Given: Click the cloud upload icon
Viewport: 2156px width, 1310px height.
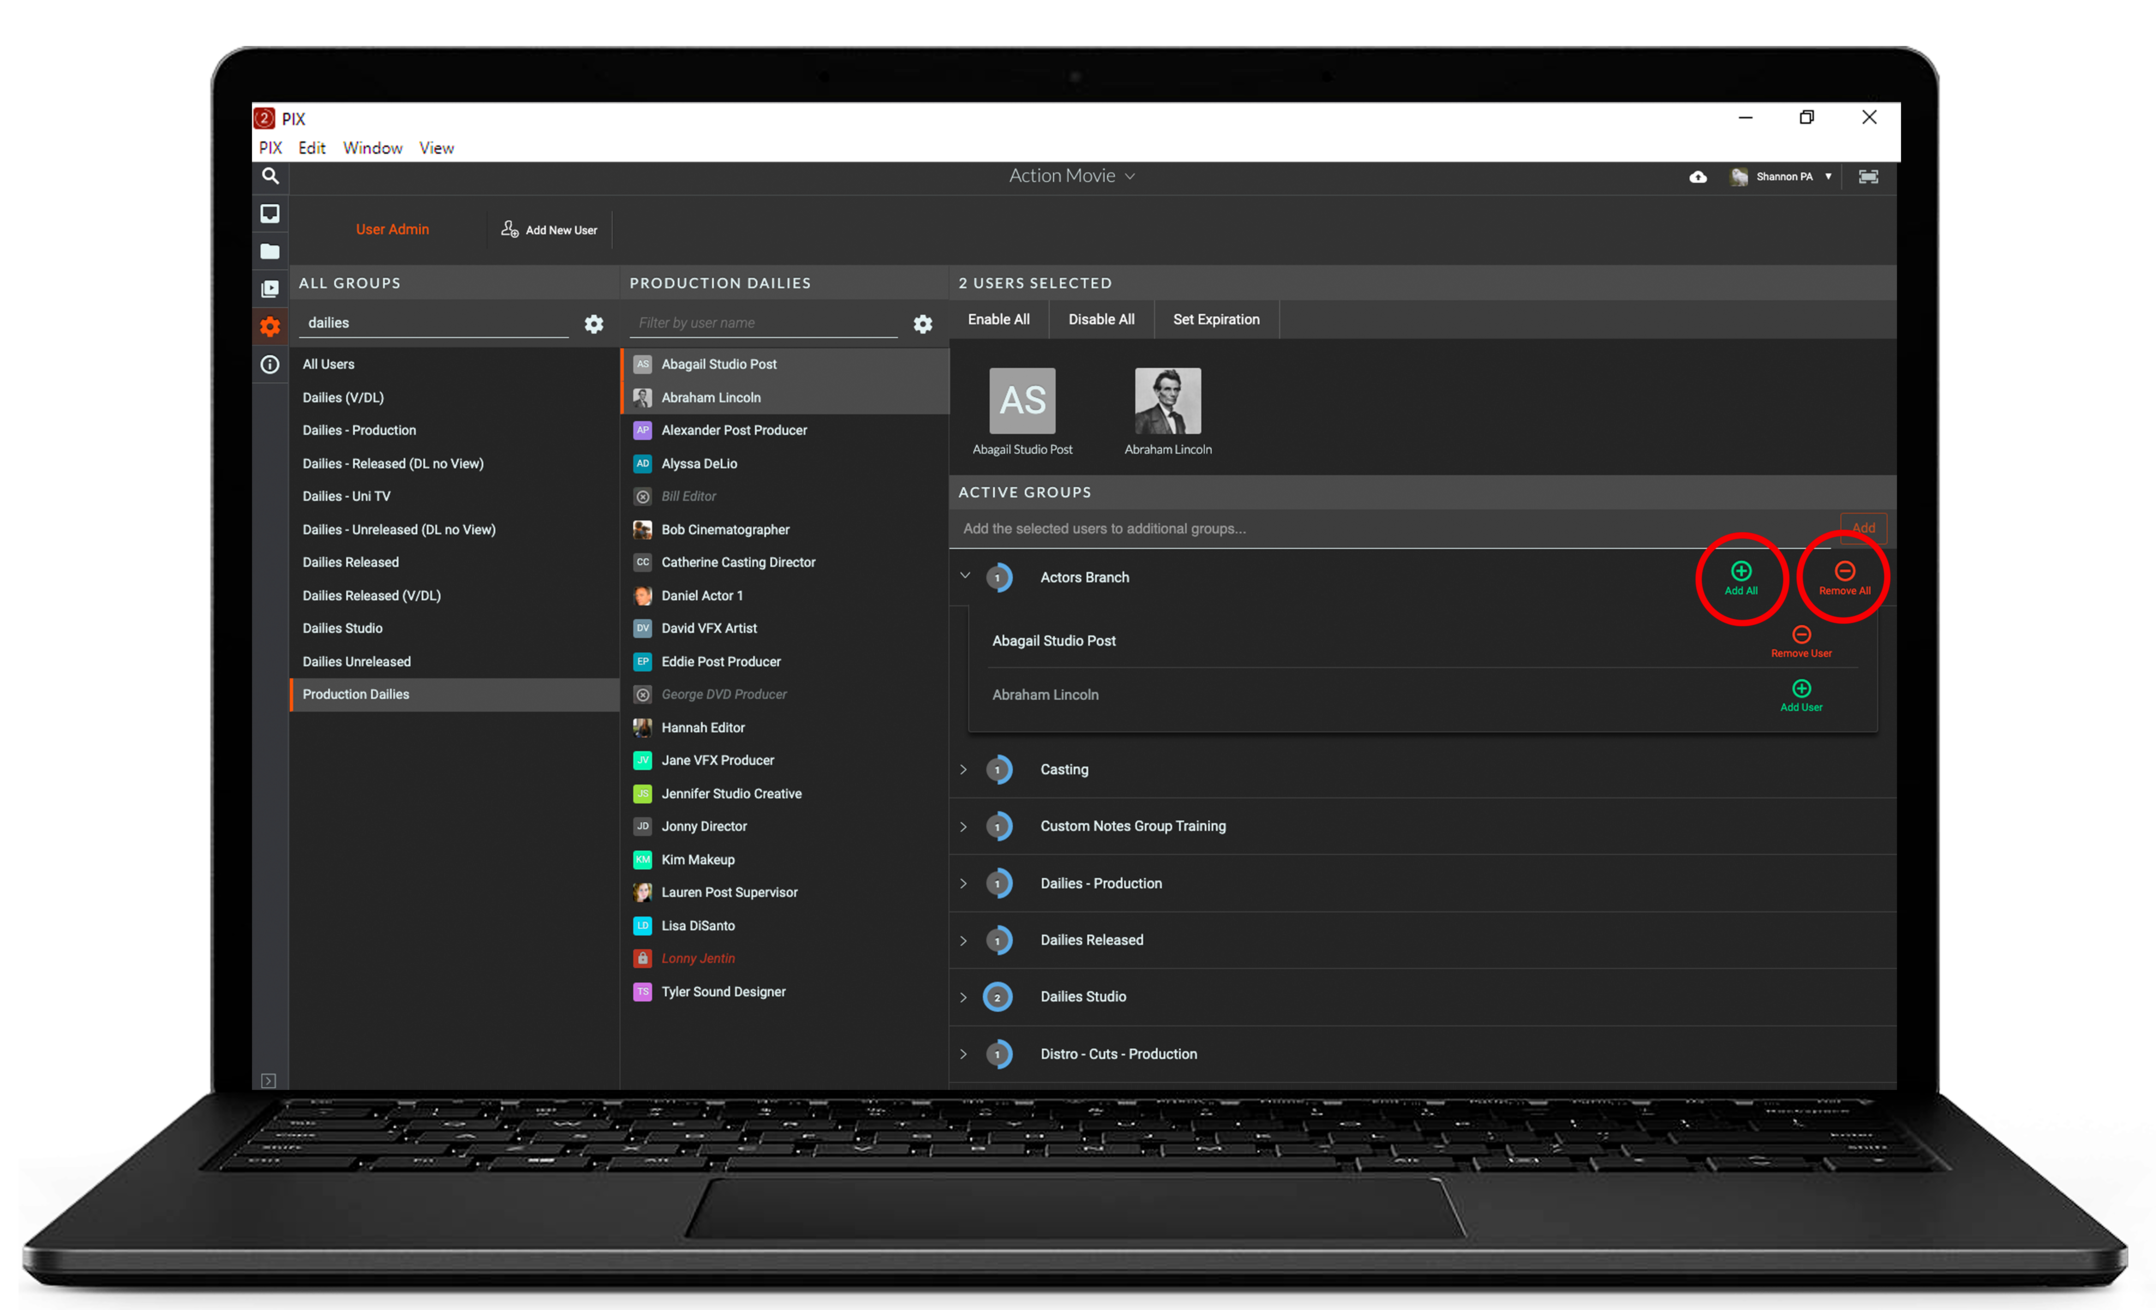Looking at the screenshot, I should (x=1698, y=177).
